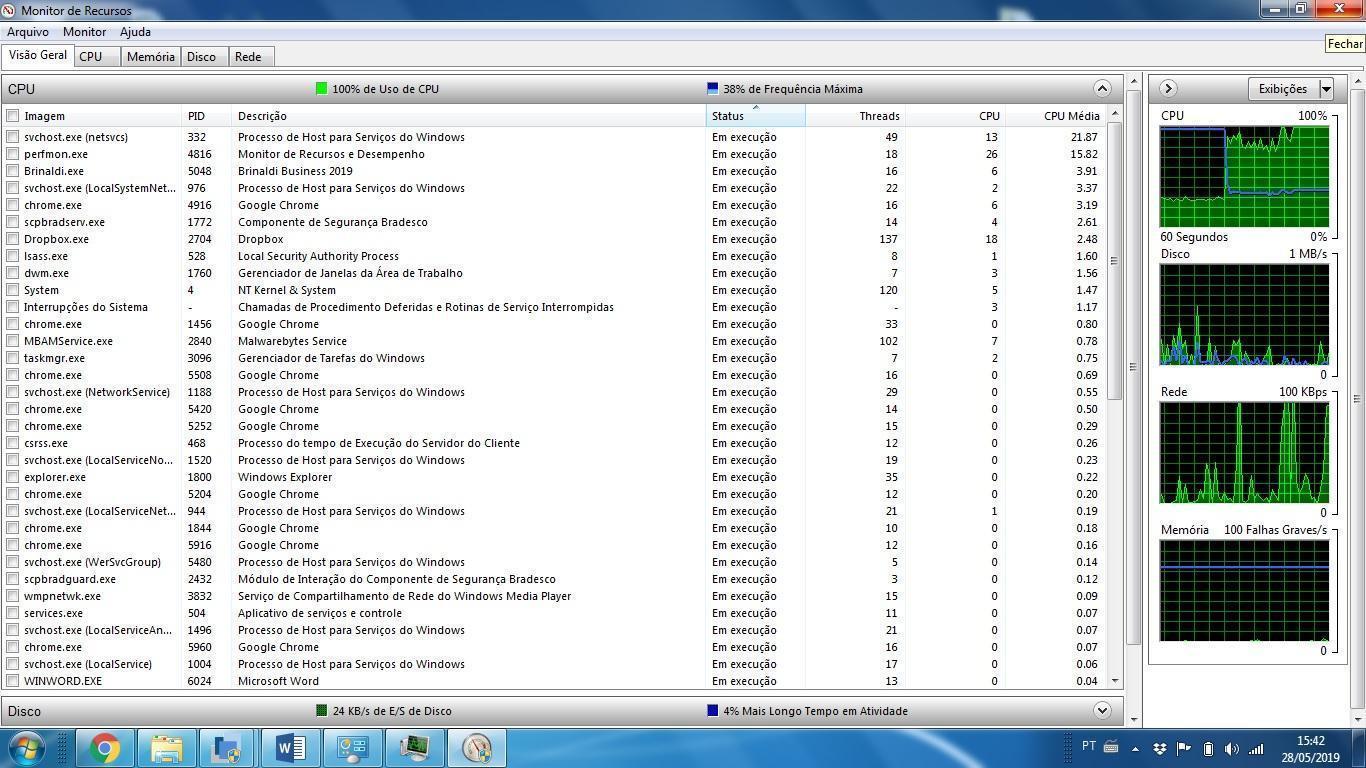This screenshot has height=768, width=1366.
Task: Check the taskmgr.exe process checkbox
Action: 12,358
